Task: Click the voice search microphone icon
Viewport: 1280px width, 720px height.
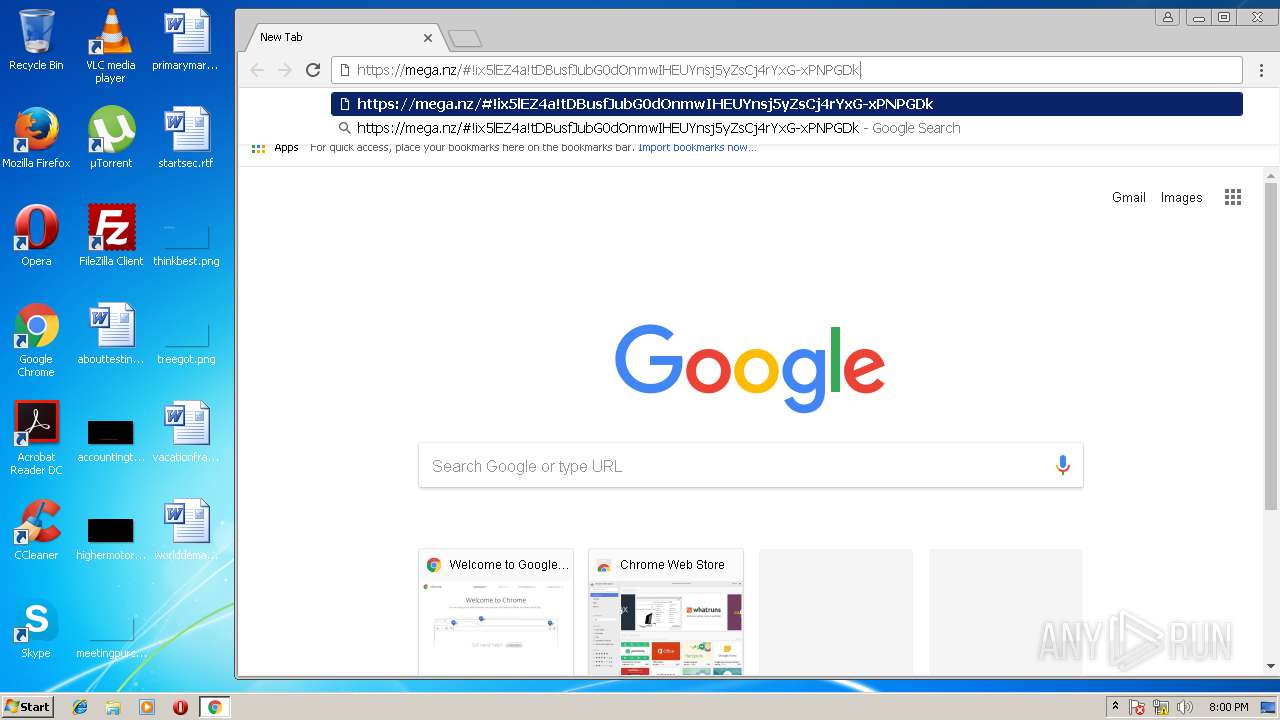Action: pos(1062,465)
